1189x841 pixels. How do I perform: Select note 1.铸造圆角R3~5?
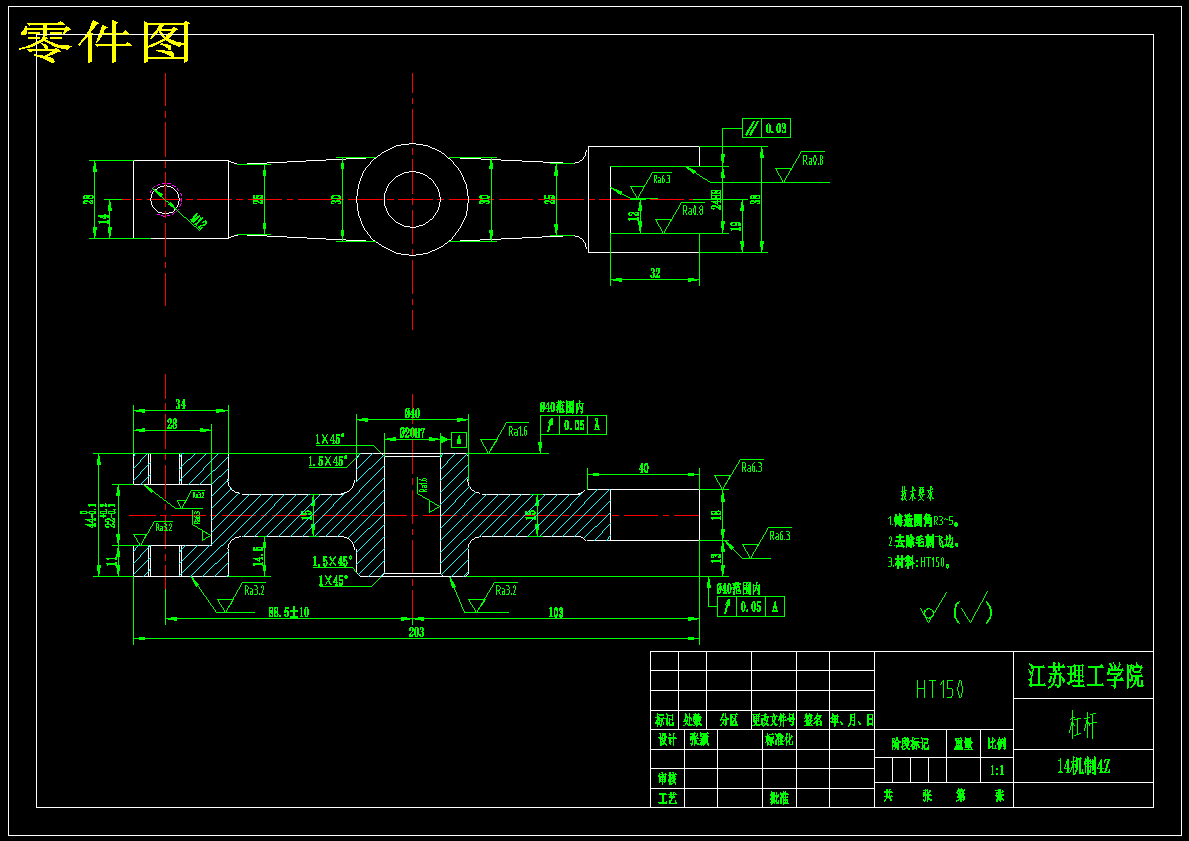tap(926, 522)
